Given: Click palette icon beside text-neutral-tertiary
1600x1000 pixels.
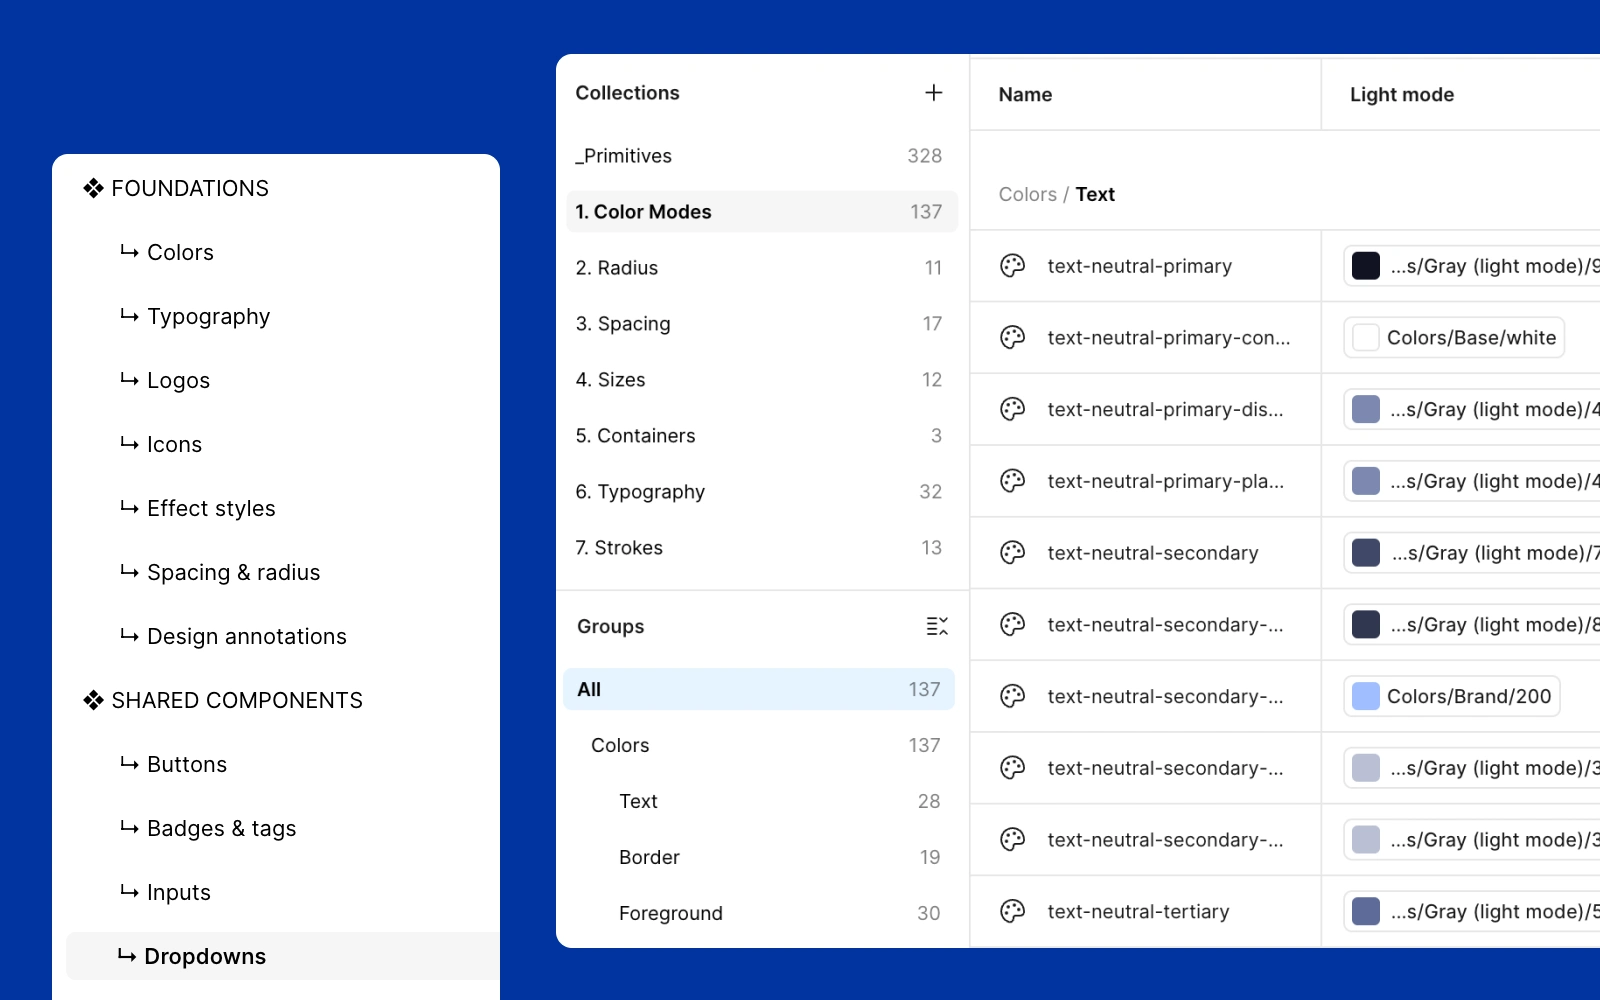Looking at the screenshot, I should [x=1012, y=911].
